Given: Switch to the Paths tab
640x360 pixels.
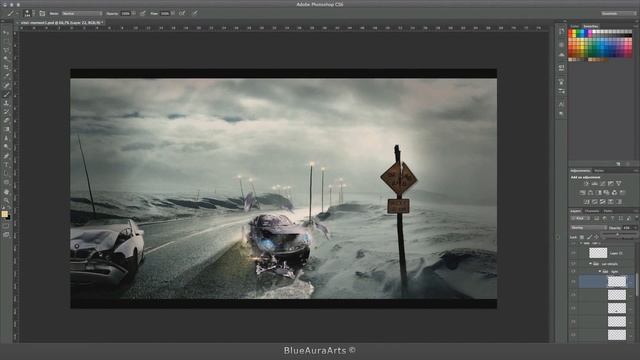Looking at the screenshot, I should click(x=608, y=211).
